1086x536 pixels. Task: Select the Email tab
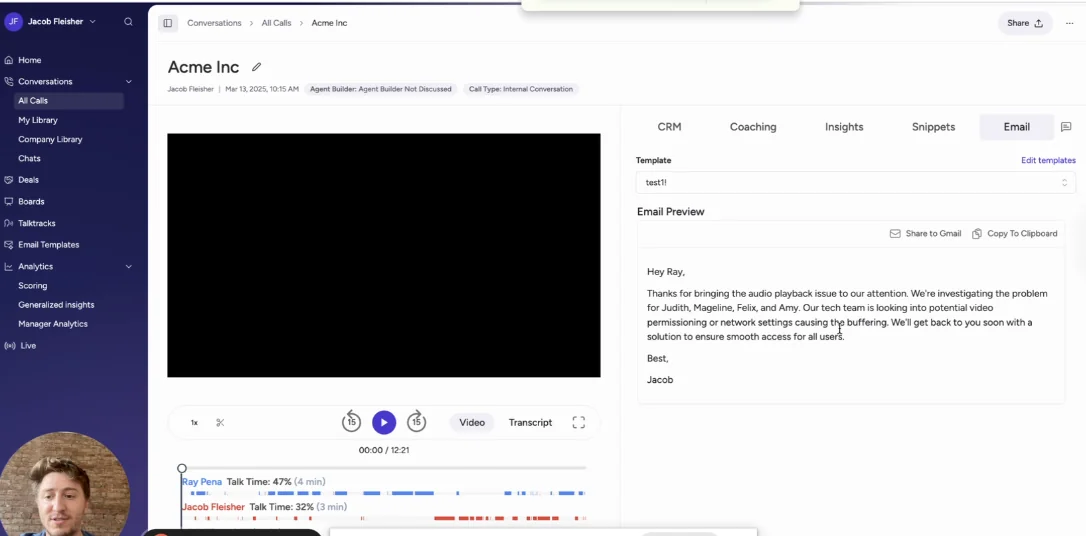pyautogui.click(x=1016, y=127)
